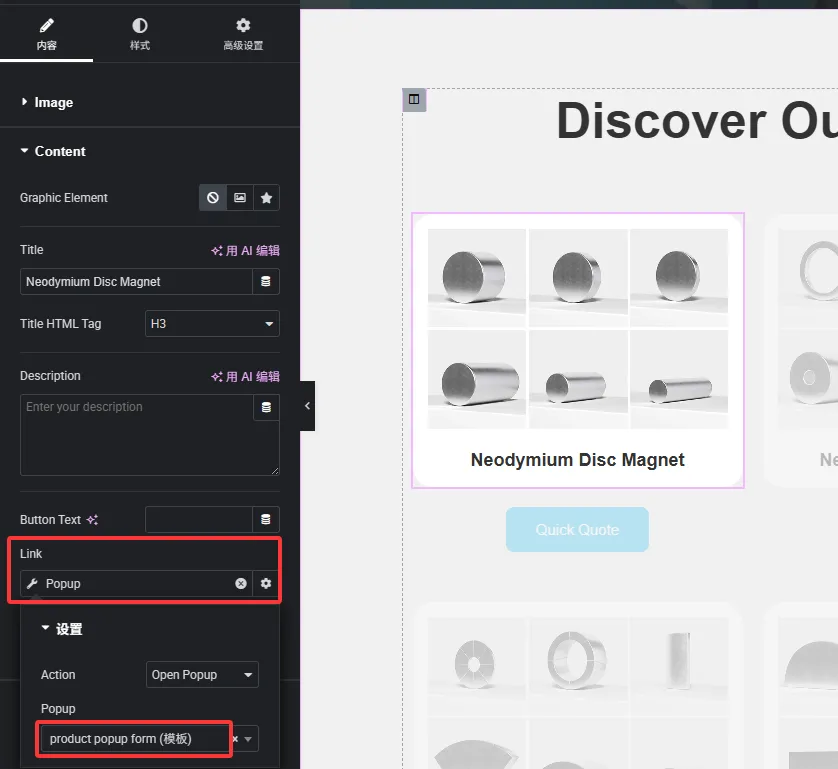This screenshot has width=838, height=769.
Task: Click the Description text area
Action: pyautogui.click(x=136, y=434)
